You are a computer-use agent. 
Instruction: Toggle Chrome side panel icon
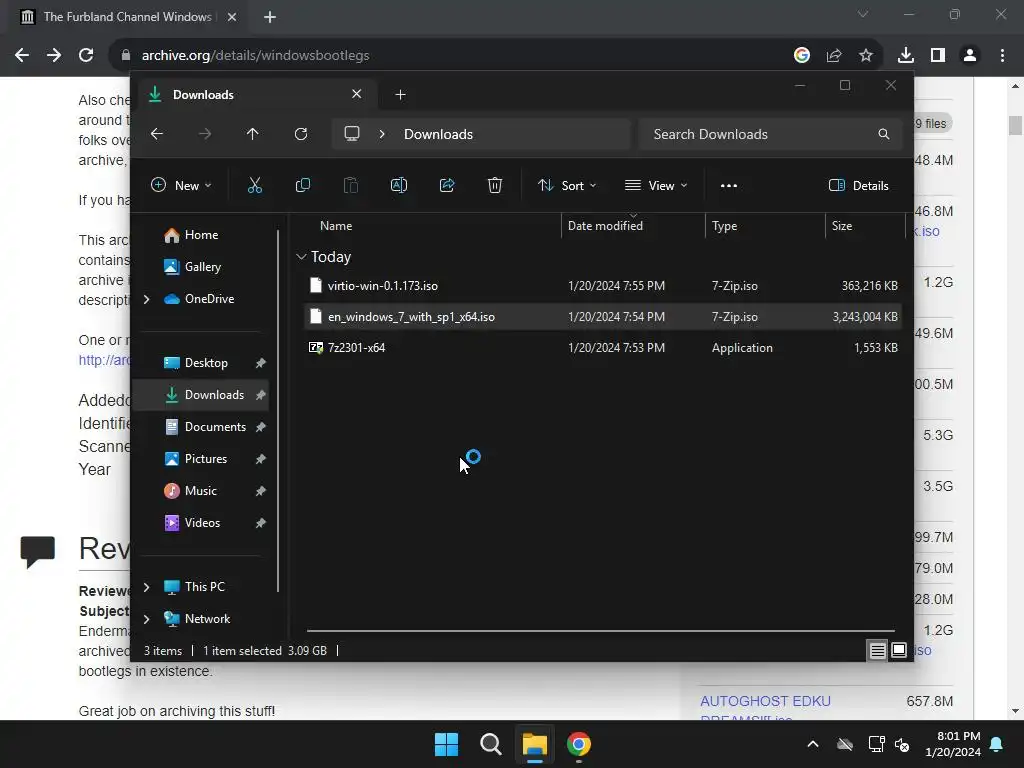(938, 56)
